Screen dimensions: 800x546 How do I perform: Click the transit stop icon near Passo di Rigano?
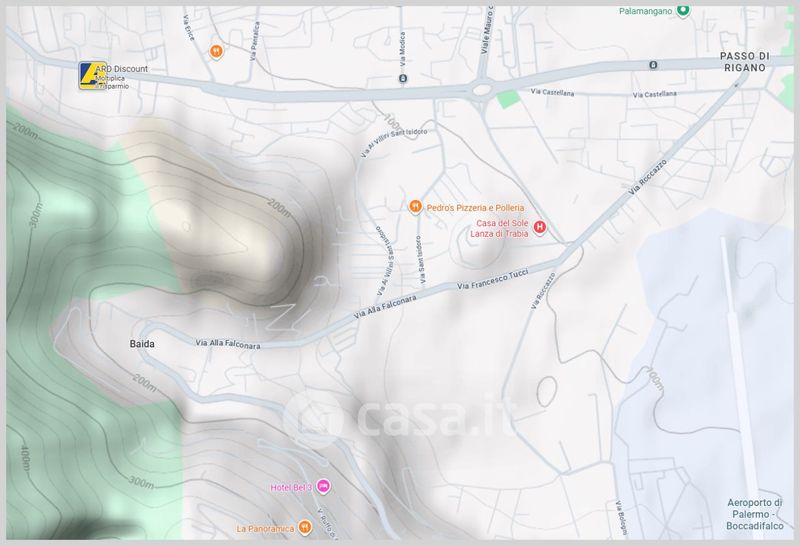(653, 65)
